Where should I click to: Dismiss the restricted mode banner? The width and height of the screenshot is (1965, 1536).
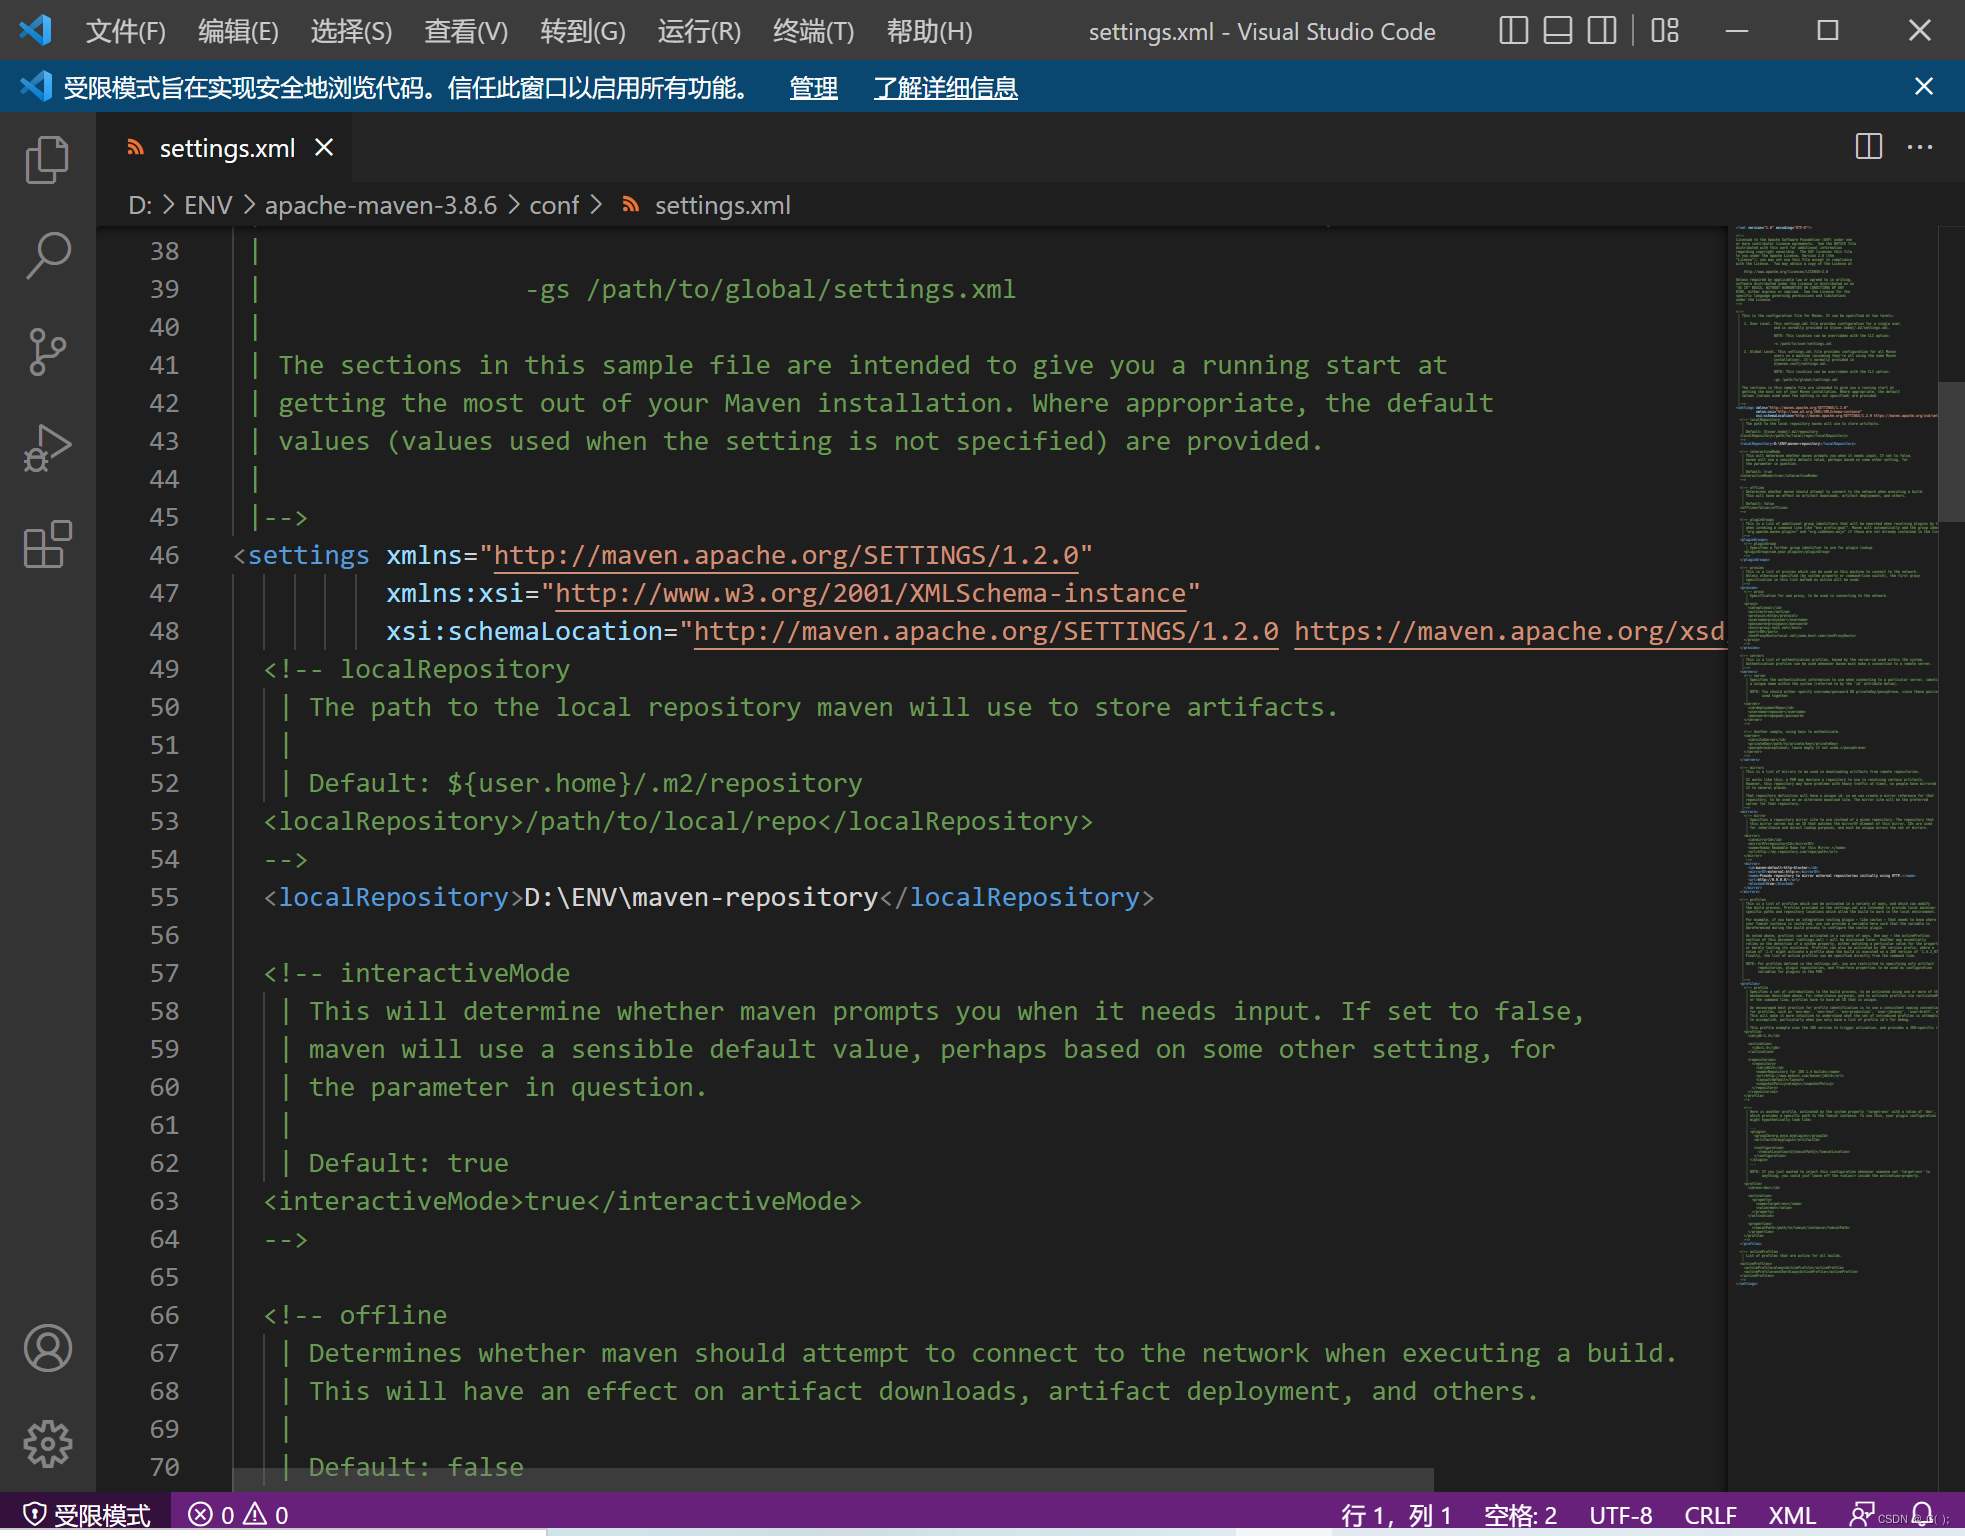tap(1923, 87)
